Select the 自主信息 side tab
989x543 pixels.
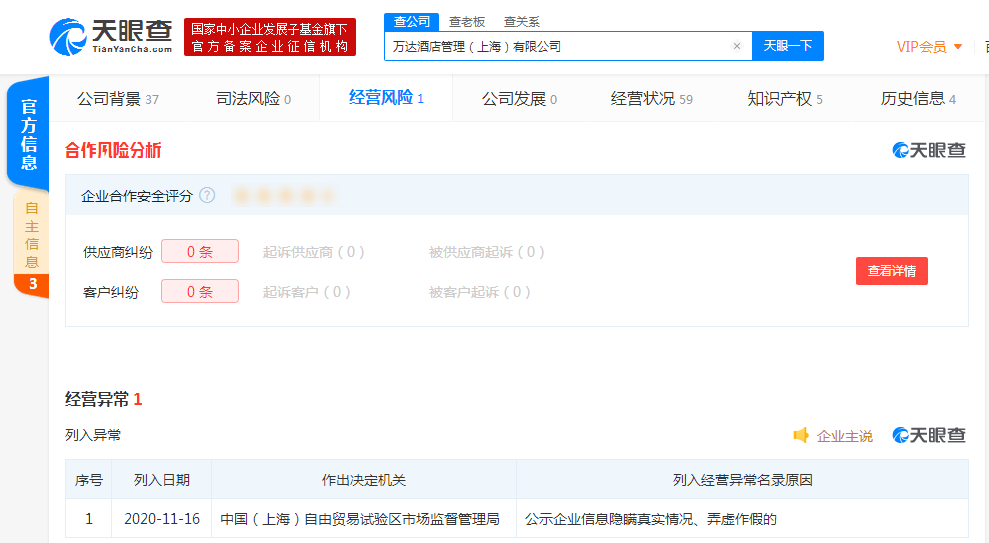32,235
